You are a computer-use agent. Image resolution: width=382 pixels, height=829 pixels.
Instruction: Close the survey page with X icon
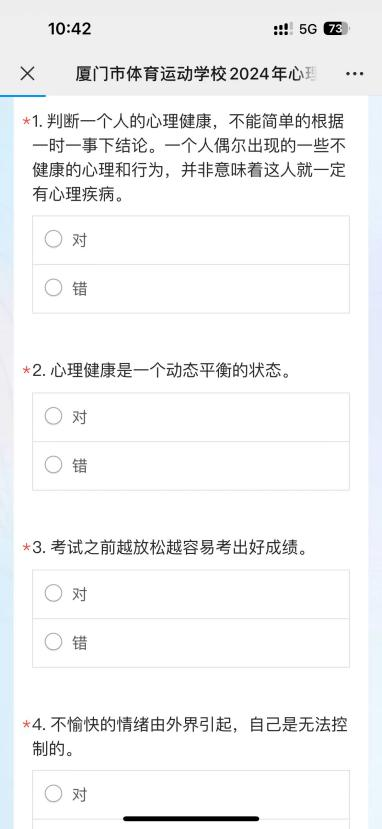[27, 73]
